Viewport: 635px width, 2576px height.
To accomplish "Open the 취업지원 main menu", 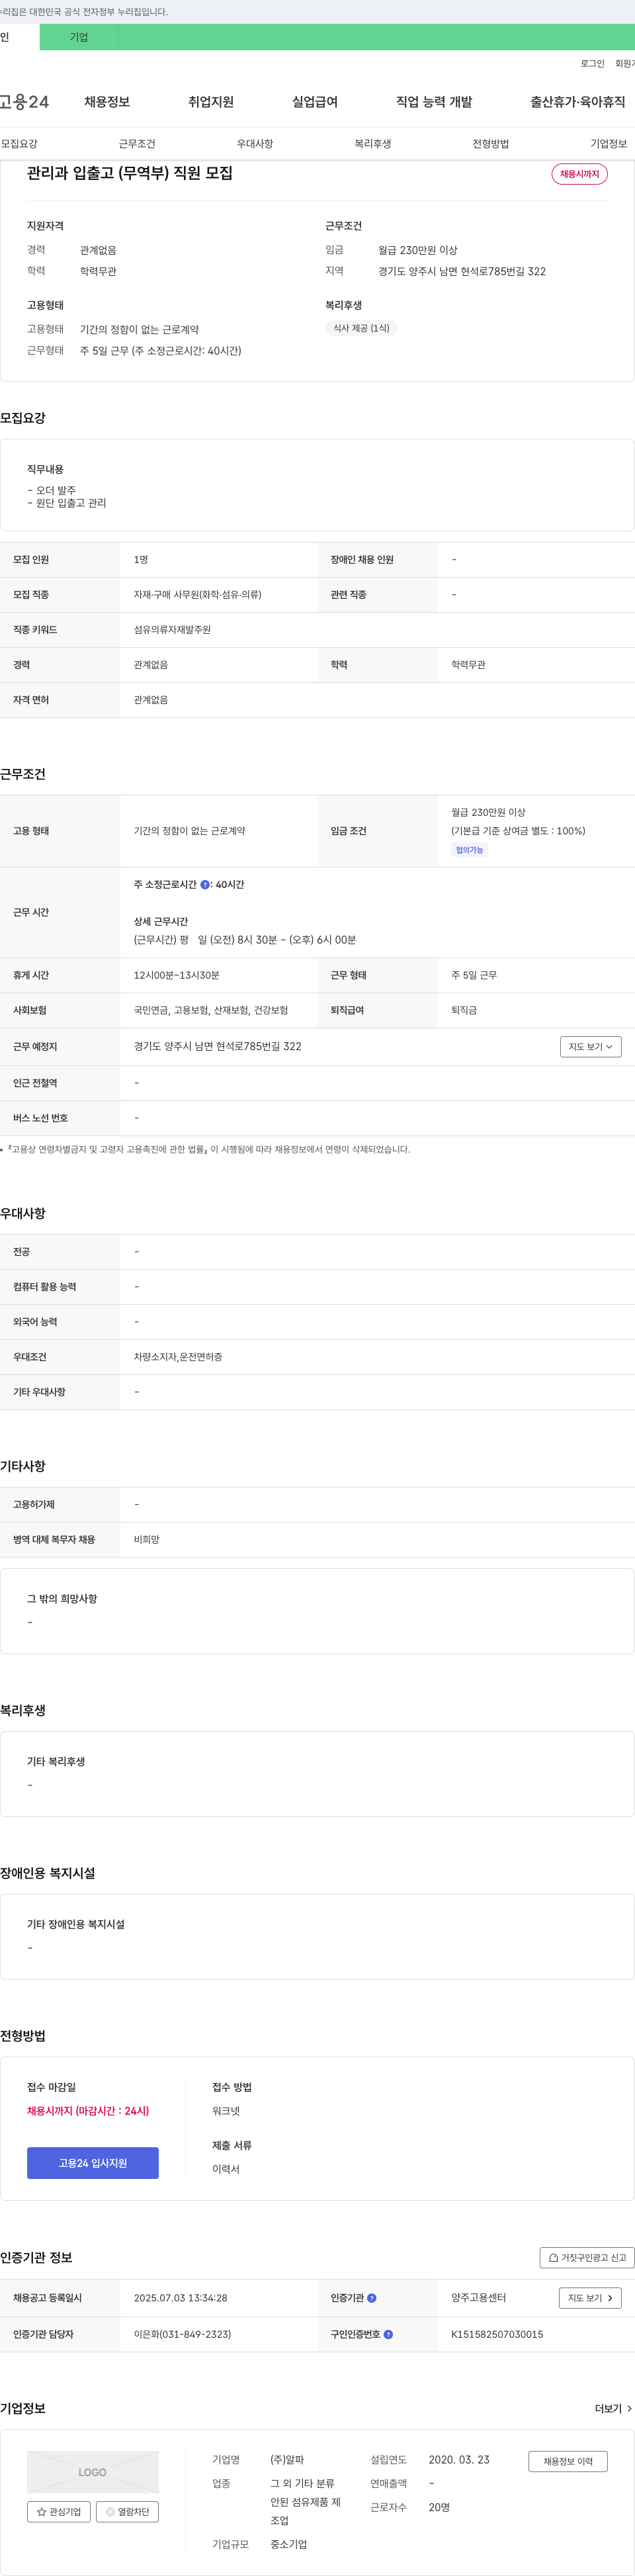I will pyautogui.click(x=211, y=102).
